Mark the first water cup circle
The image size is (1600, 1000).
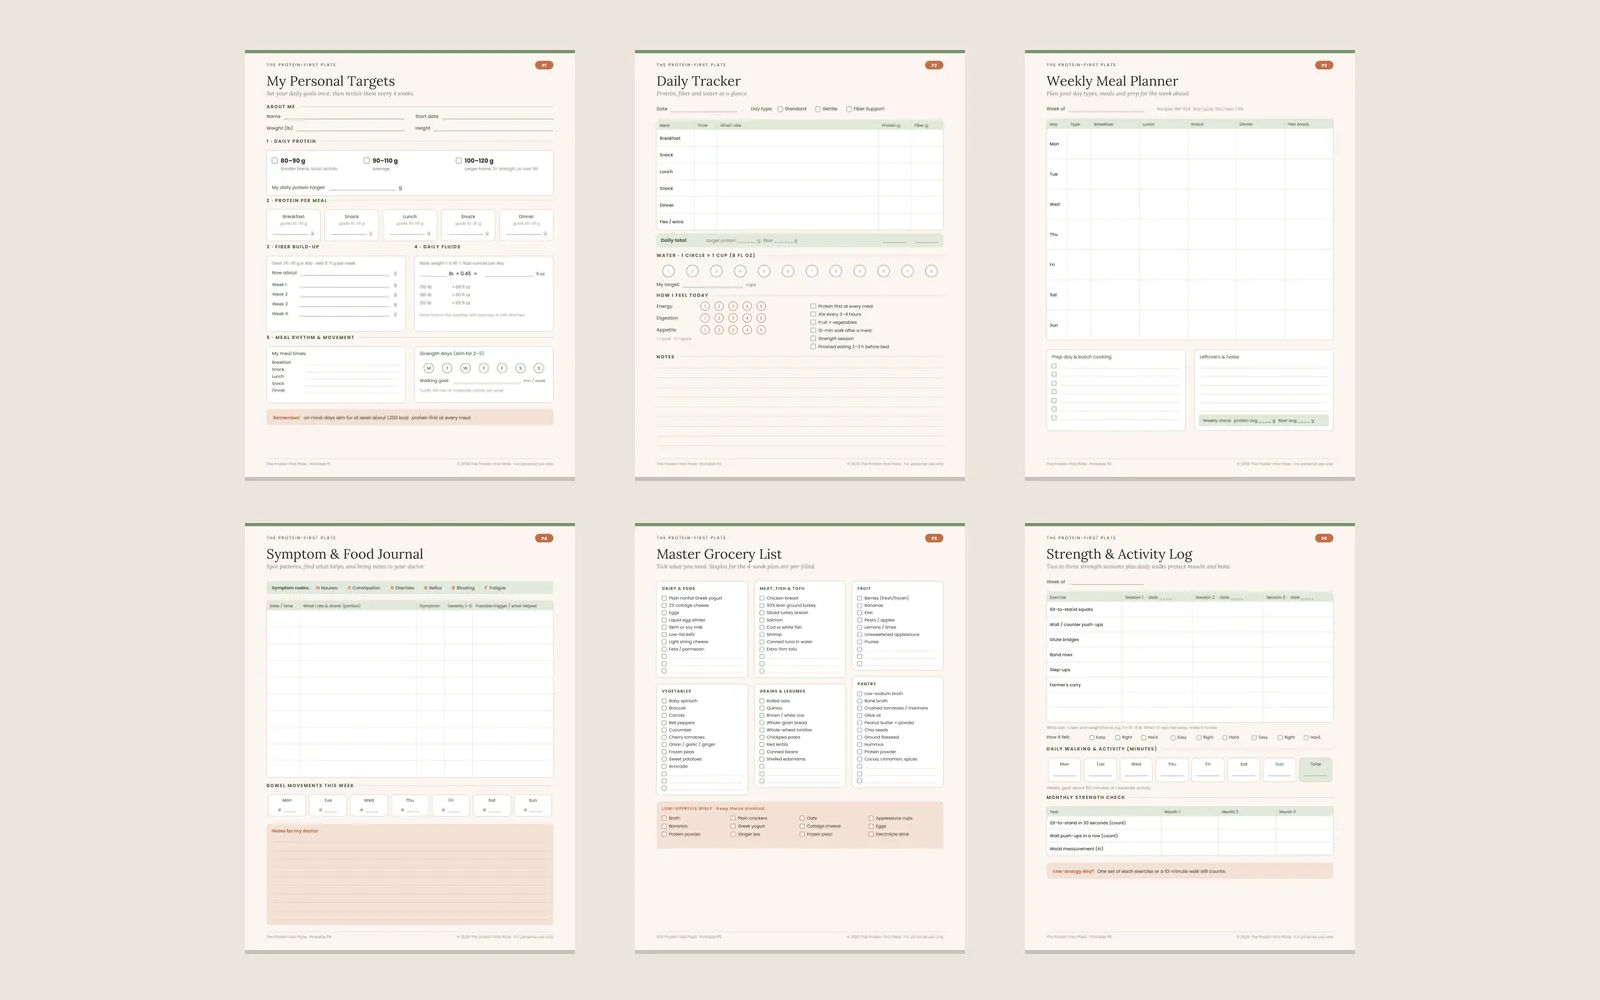pos(668,271)
